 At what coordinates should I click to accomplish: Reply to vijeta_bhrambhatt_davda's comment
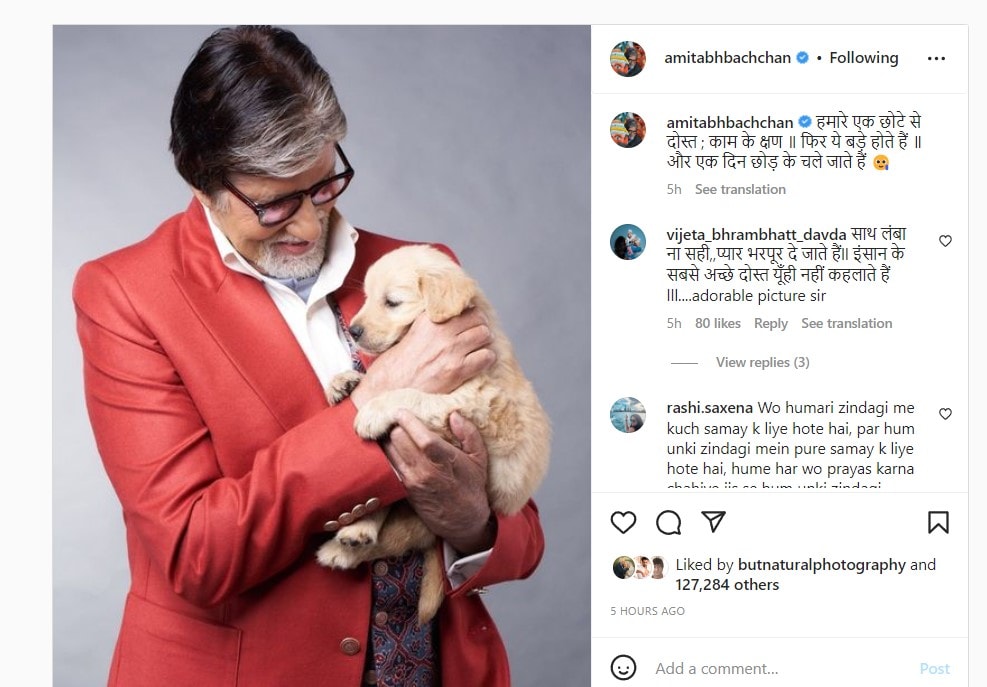(x=771, y=323)
